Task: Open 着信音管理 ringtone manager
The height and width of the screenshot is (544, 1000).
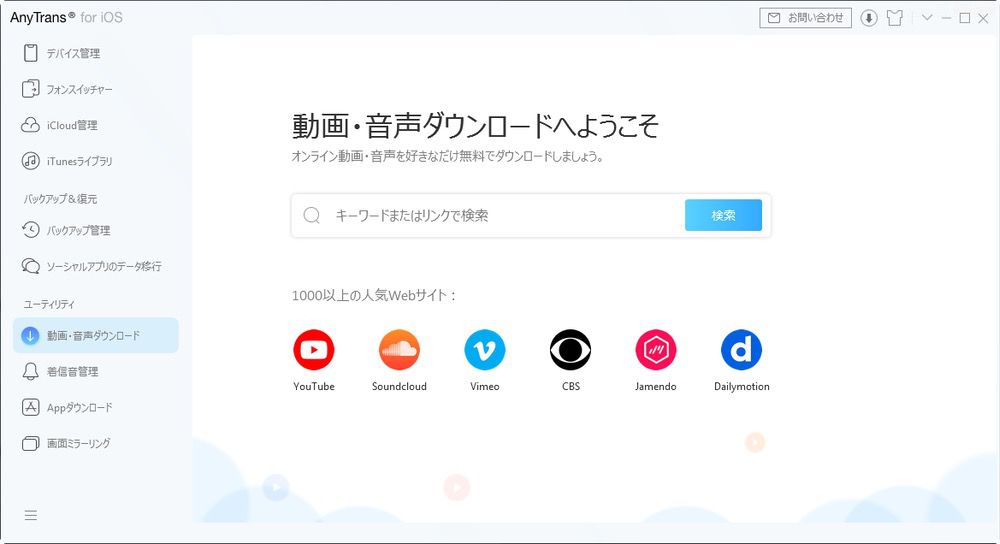Action: 72,371
